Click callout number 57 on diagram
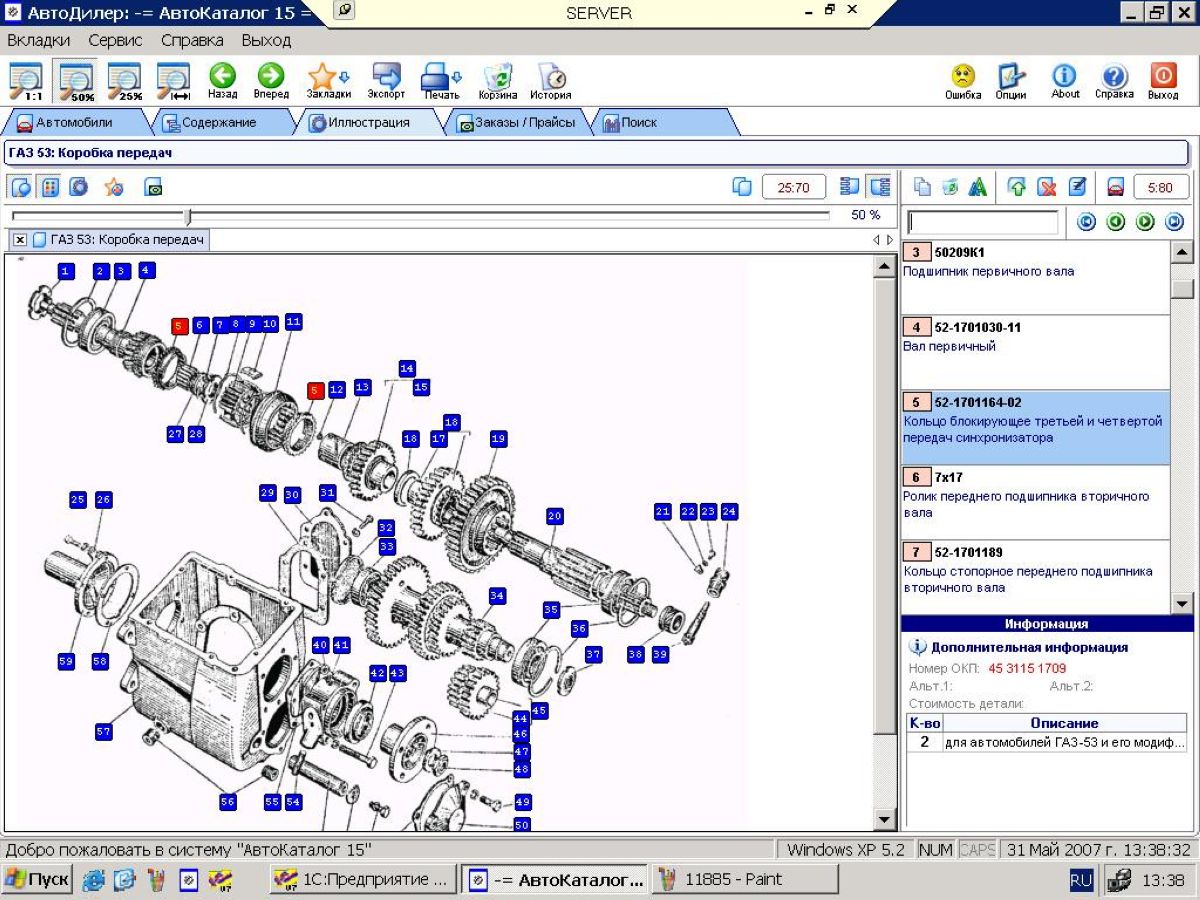The image size is (1200, 900). (103, 732)
